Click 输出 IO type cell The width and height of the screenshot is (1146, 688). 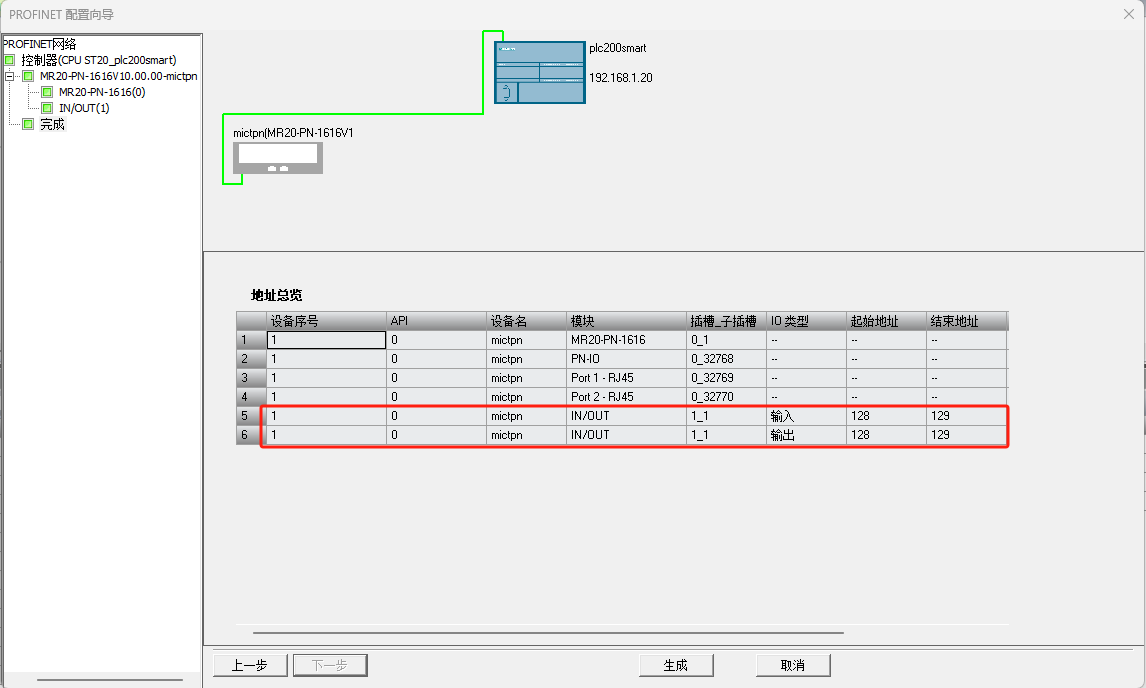(x=805, y=435)
